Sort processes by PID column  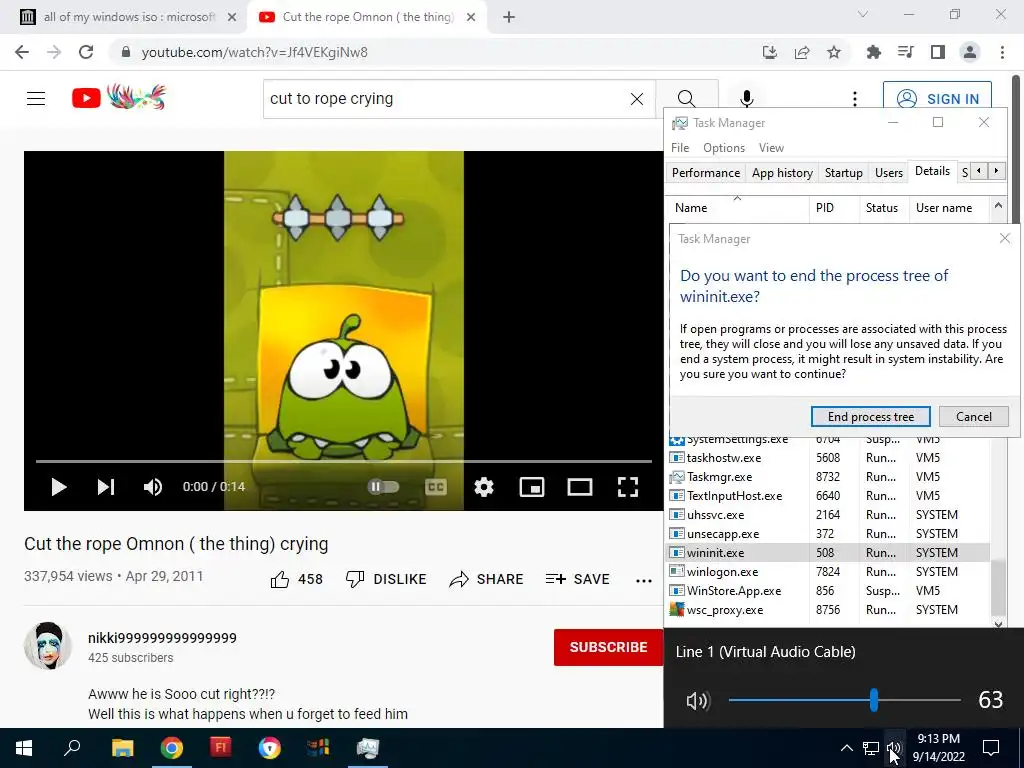click(x=834, y=208)
